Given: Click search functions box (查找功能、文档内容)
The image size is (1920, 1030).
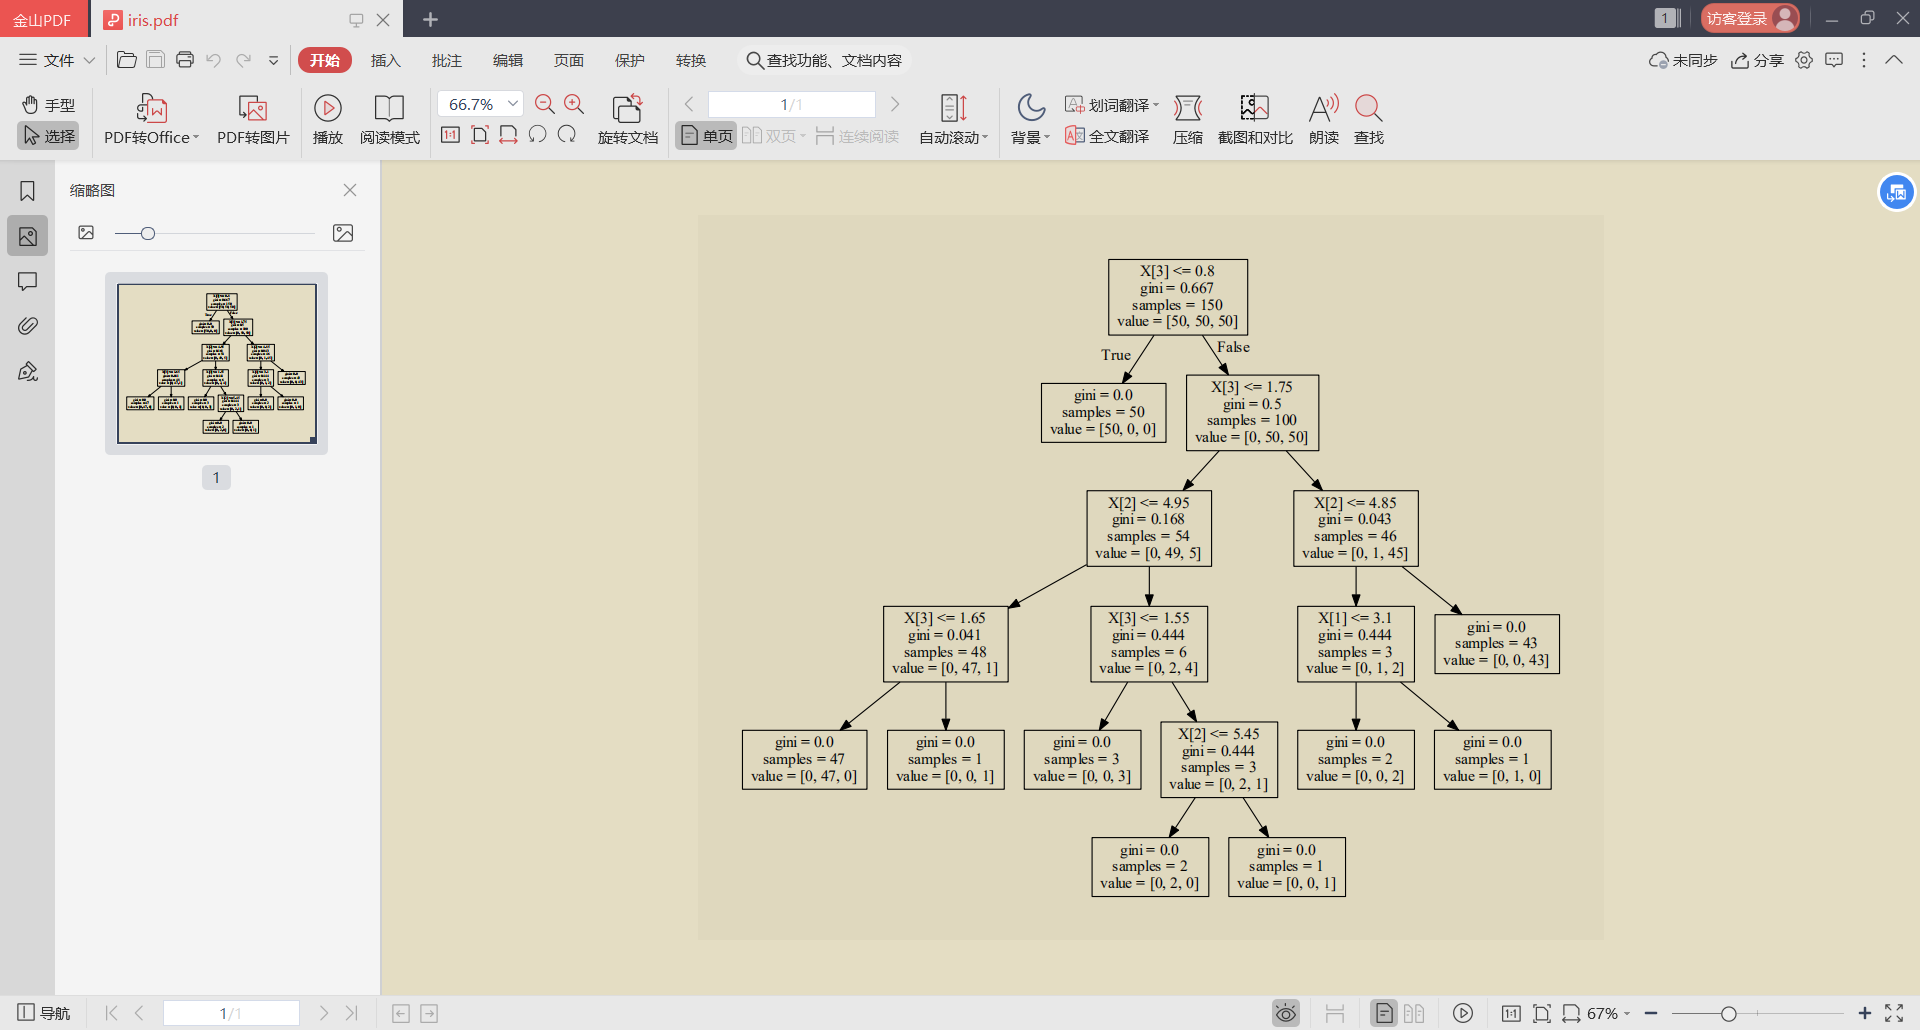Looking at the screenshot, I should pos(825,60).
